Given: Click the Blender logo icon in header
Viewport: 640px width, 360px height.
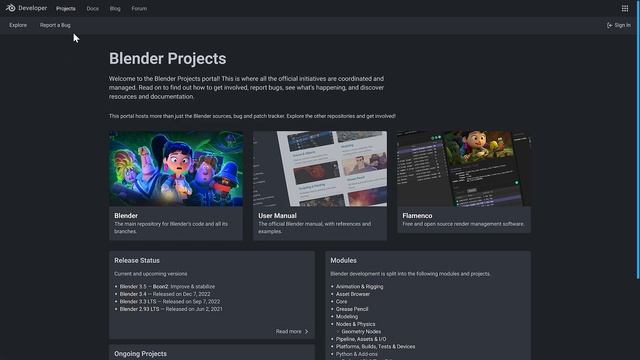Looking at the screenshot, I should 11,8.
